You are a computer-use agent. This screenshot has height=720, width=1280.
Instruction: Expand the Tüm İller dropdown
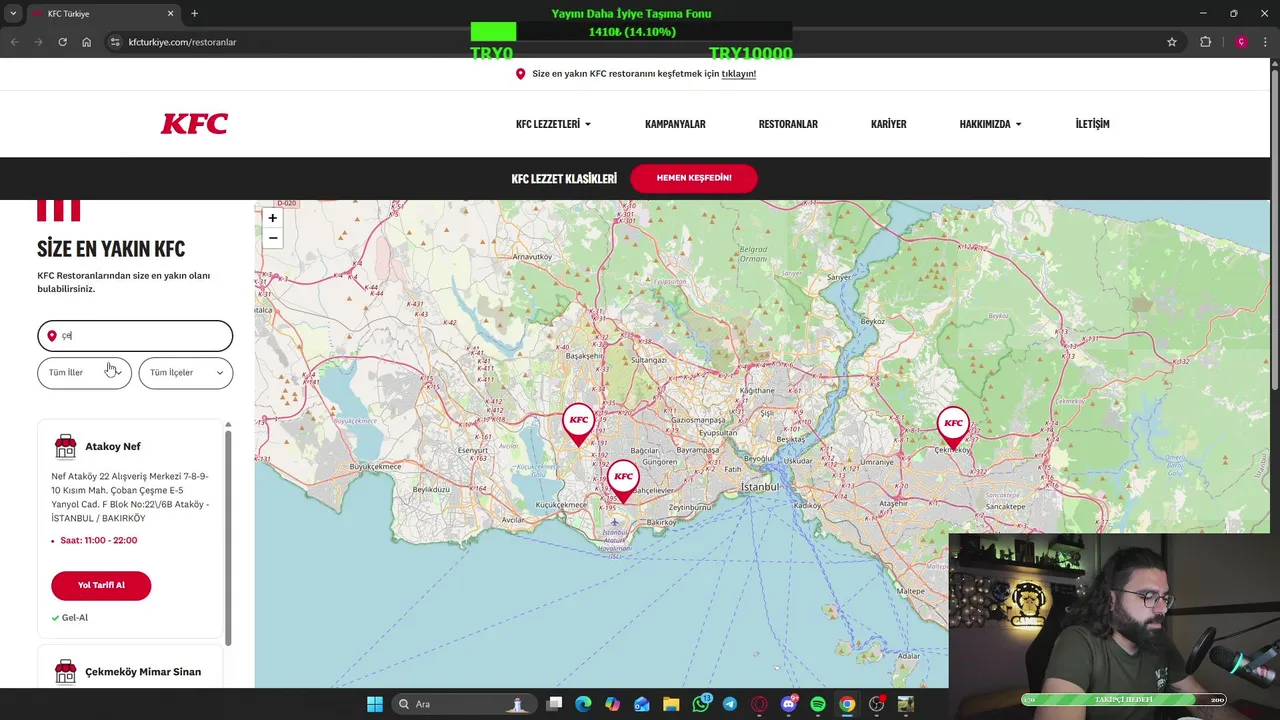(84, 373)
